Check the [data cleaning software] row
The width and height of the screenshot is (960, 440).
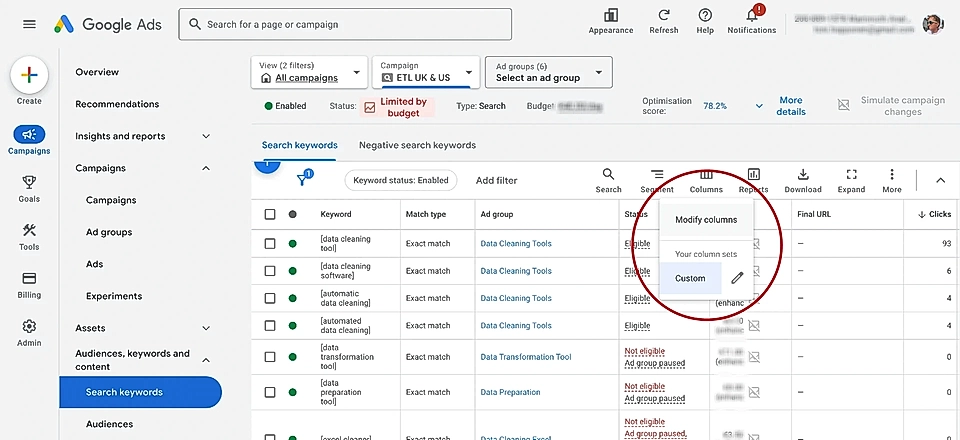tap(270, 271)
